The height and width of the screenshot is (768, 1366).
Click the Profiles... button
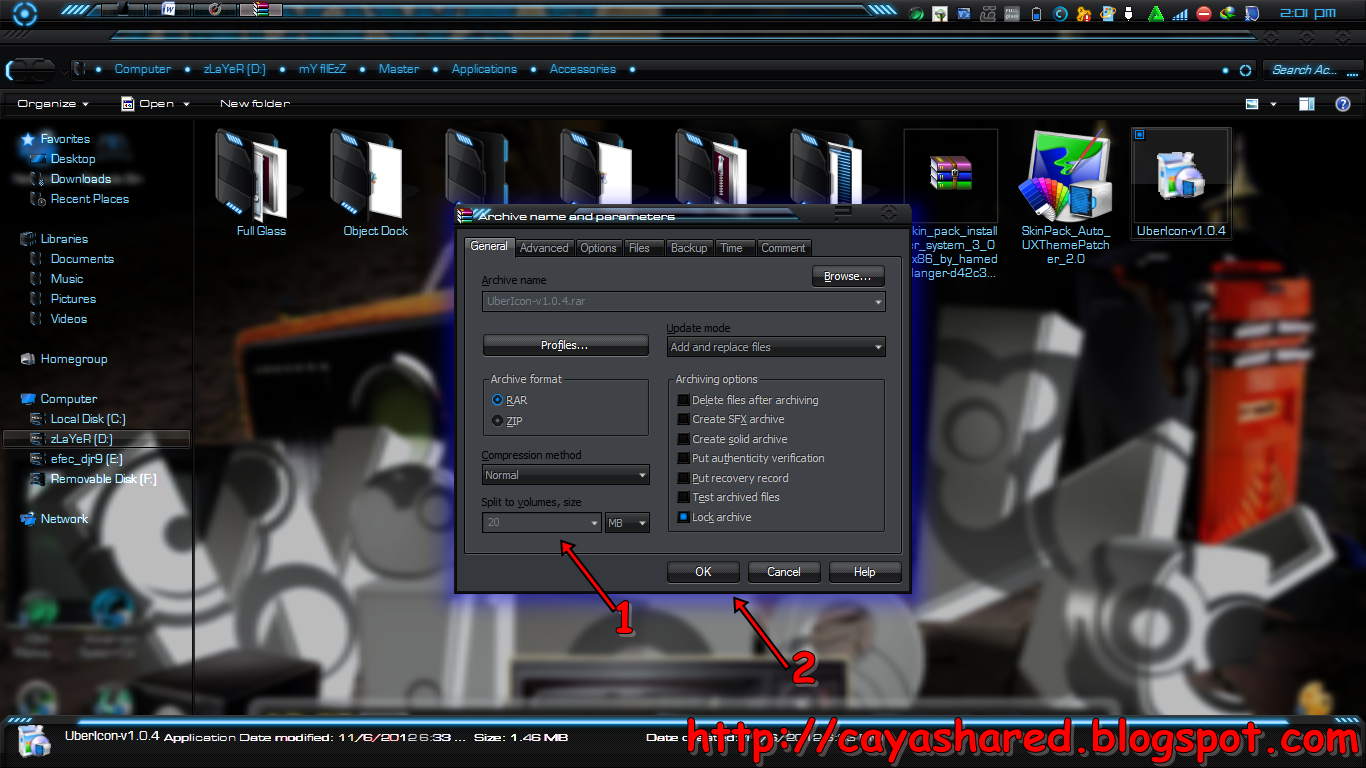click(x=565, y=345)
